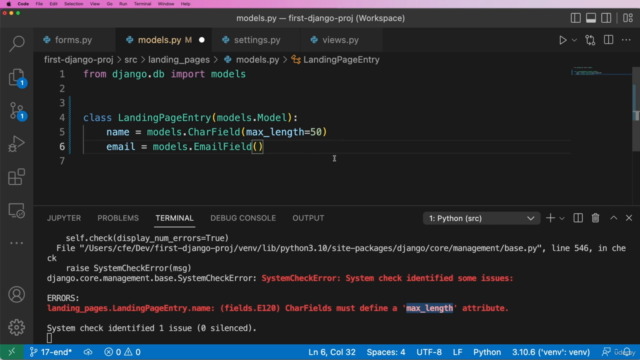The width and height of the screenshot is (640, 360).
Task: Open the Selection menu
Action: point(73,4)
